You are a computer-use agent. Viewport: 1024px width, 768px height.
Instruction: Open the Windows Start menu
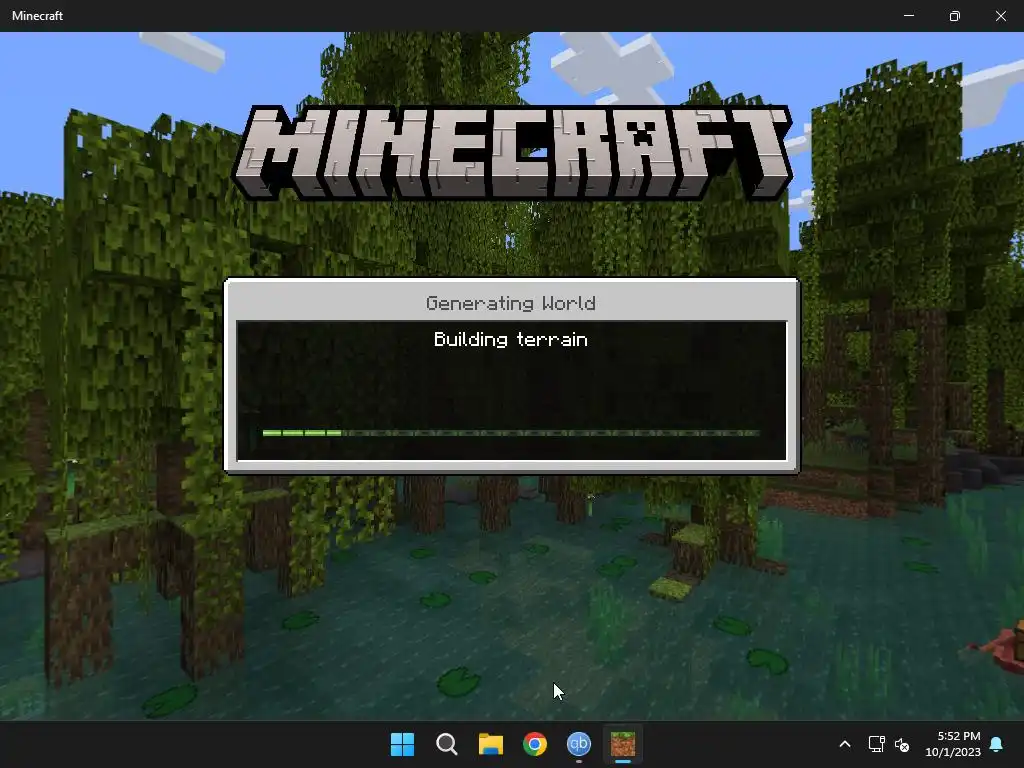tap(402, 744)
